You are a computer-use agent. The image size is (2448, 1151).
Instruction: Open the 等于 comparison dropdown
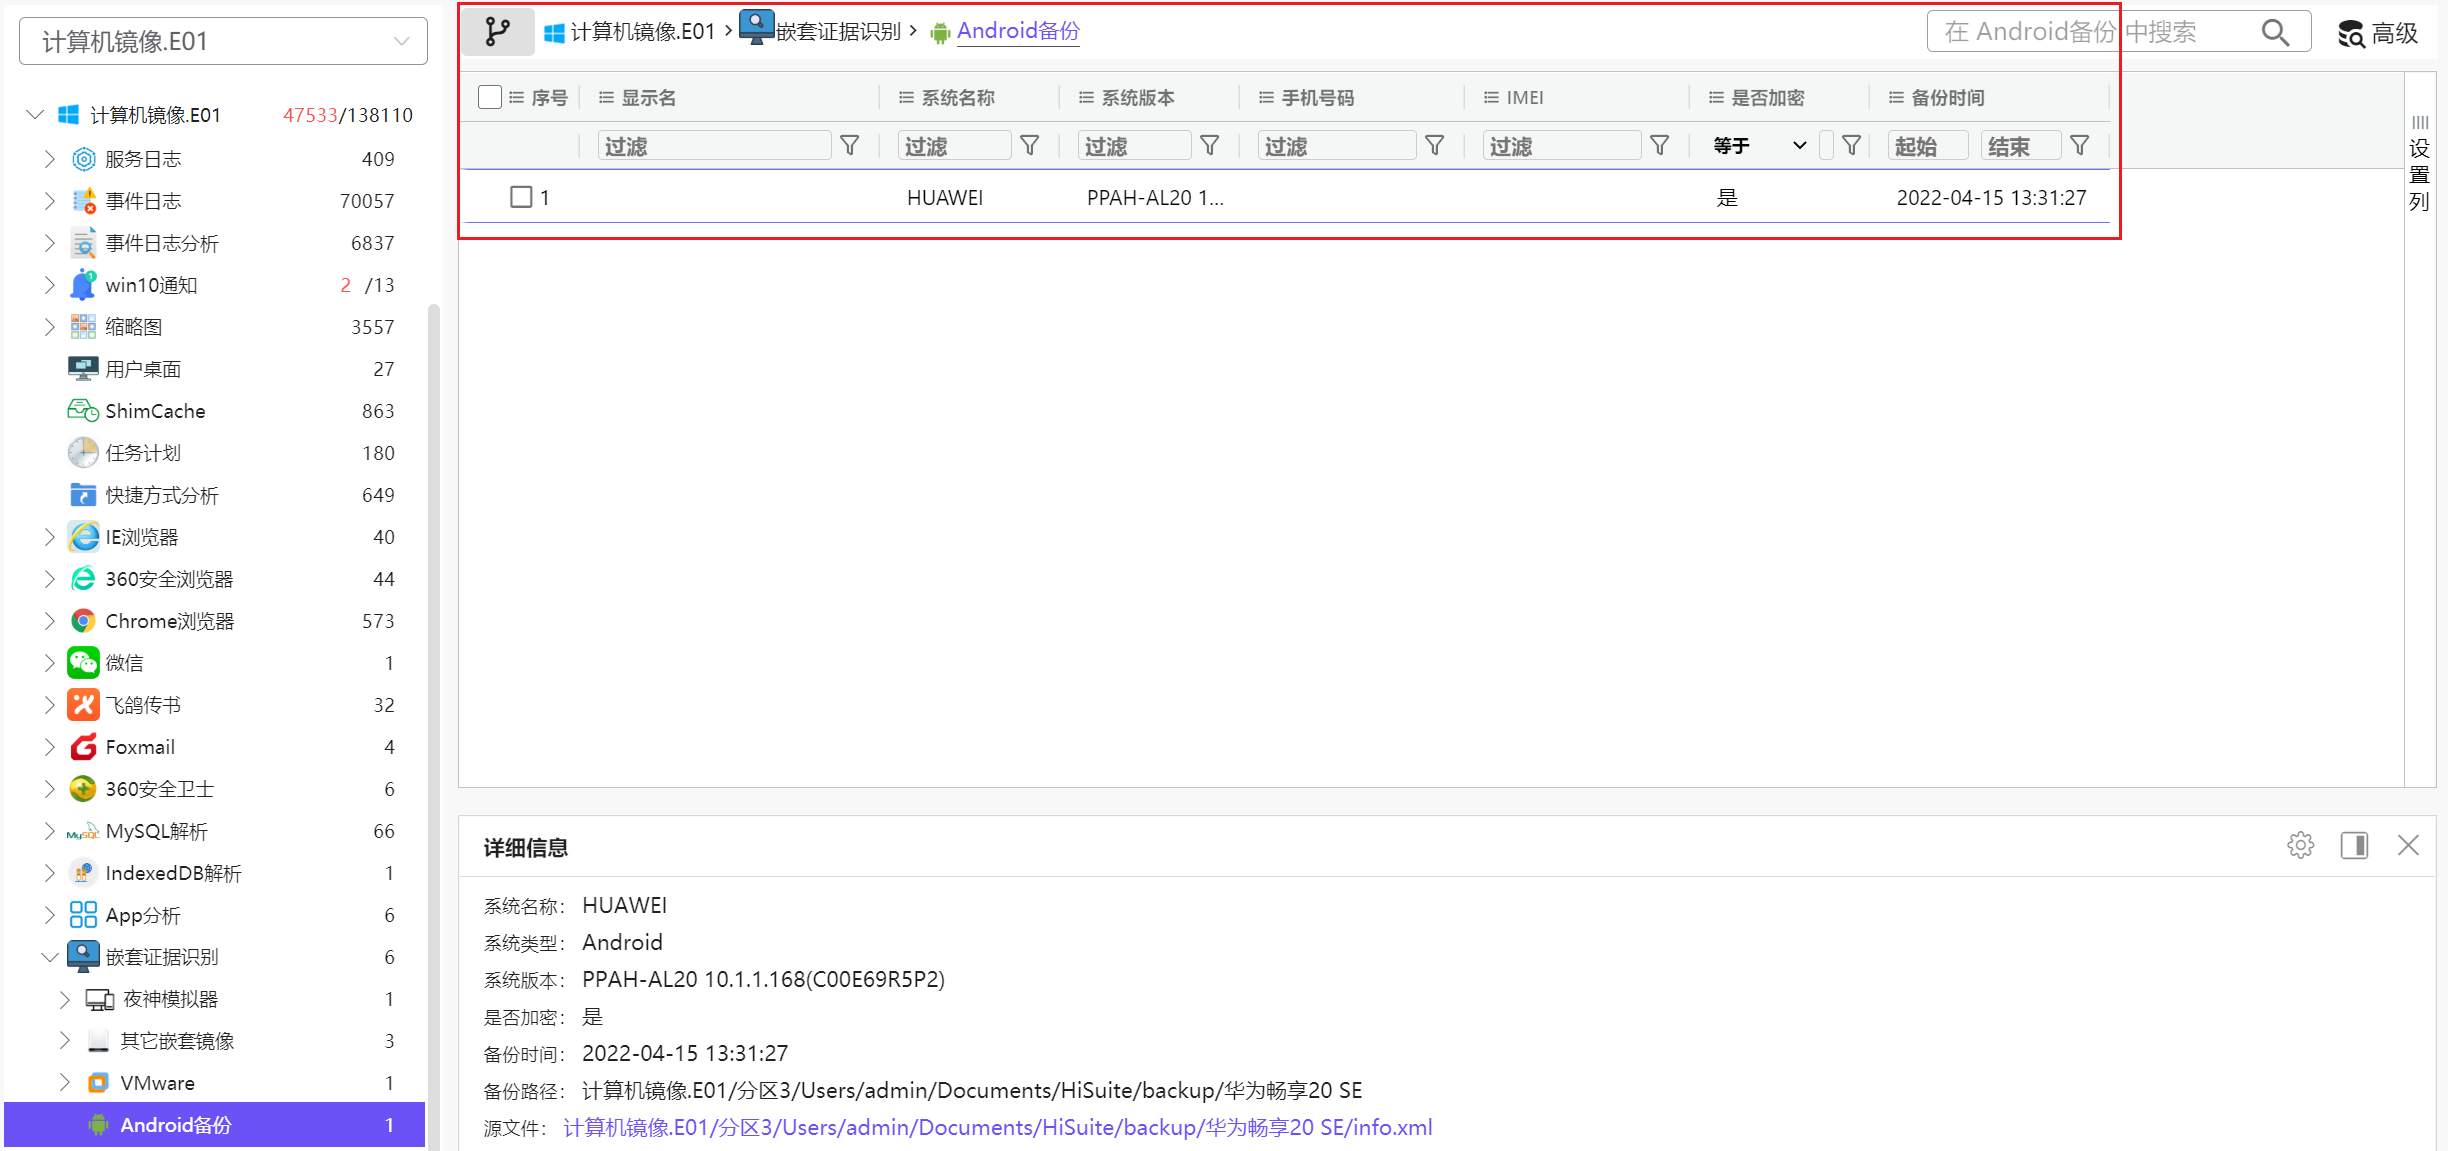tap(1760, 146)
